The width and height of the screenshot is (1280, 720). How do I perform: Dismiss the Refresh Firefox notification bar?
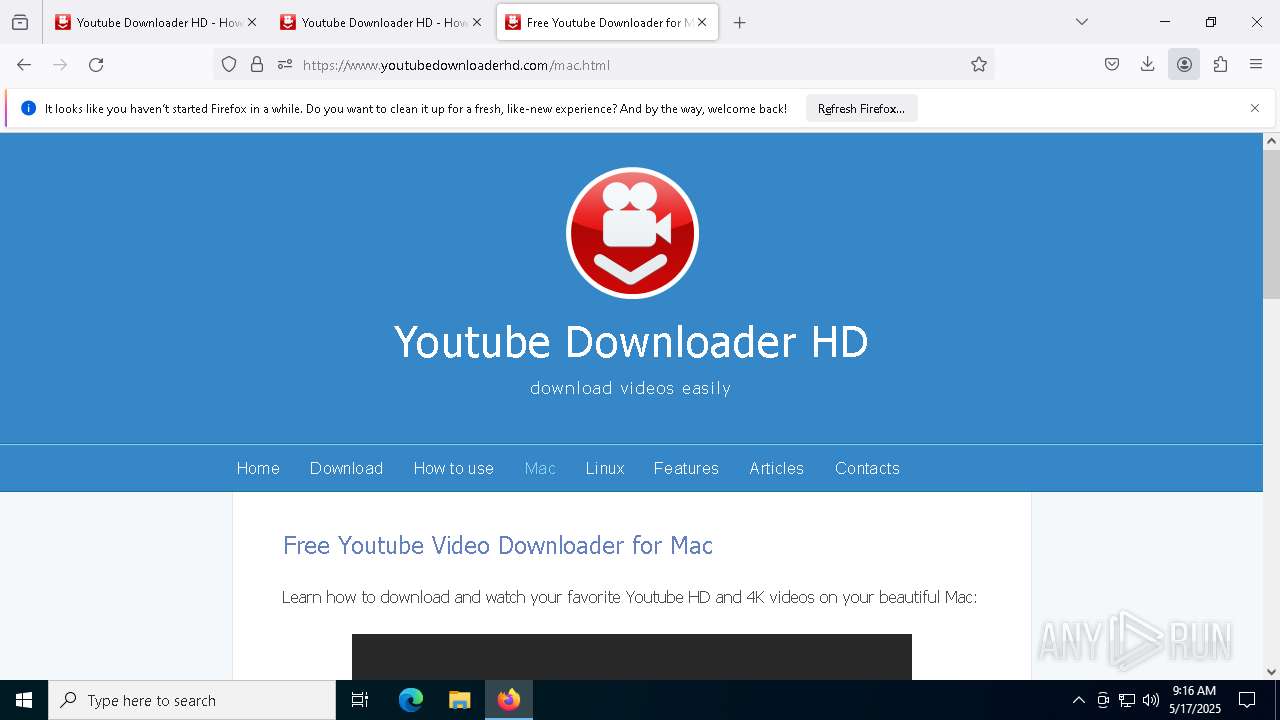coord(1255,108)
